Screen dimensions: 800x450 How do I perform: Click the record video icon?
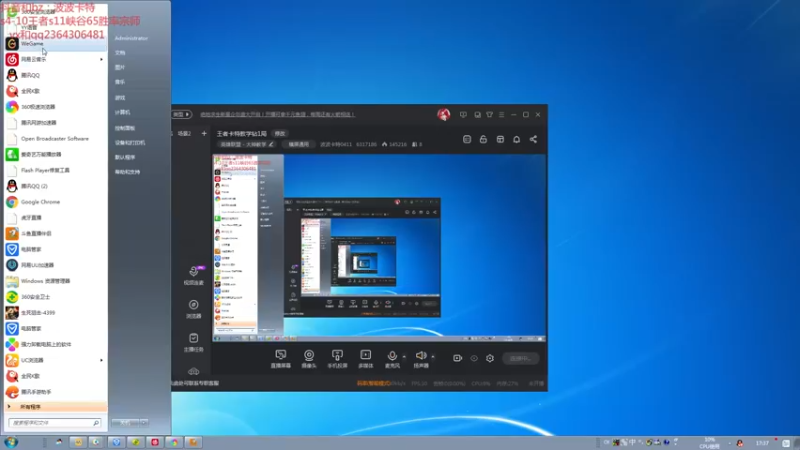(457, 358)
